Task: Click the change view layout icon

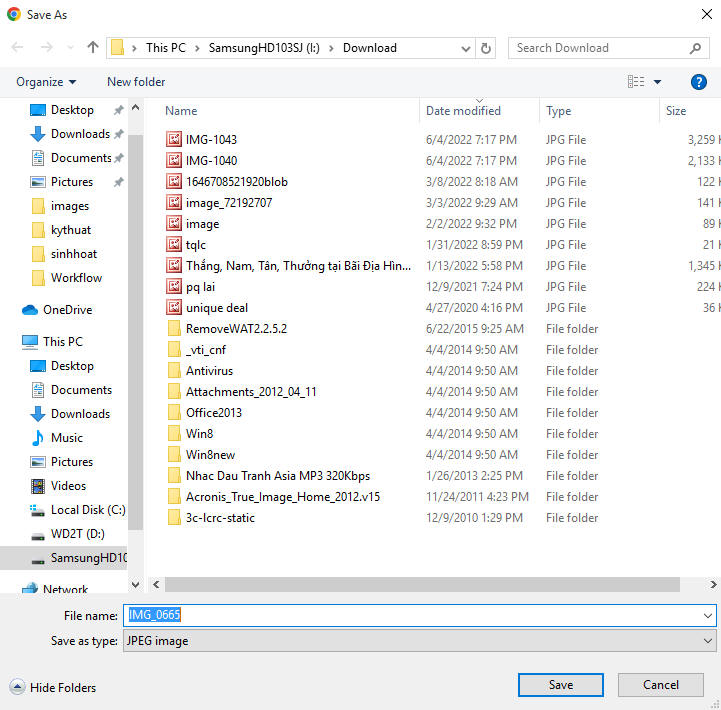Action: (x=636, y=82)
